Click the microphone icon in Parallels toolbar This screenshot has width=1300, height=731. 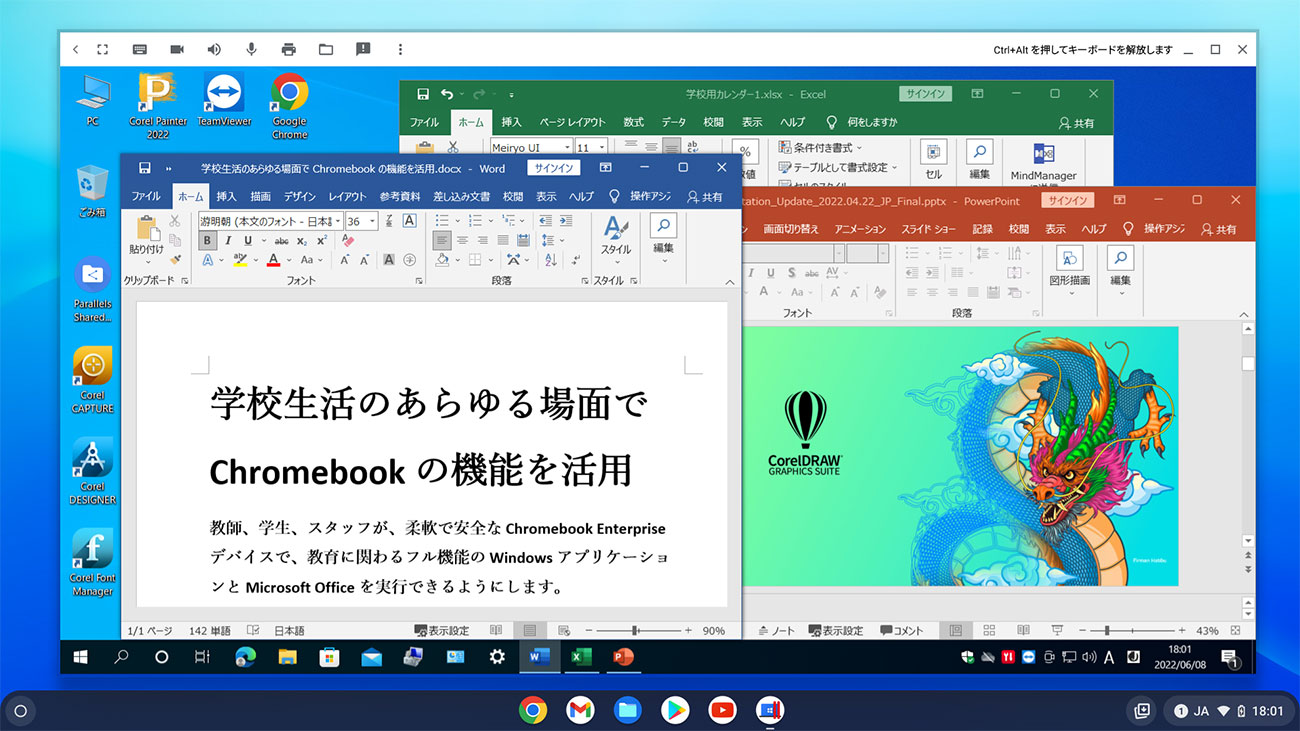(252, 49)
